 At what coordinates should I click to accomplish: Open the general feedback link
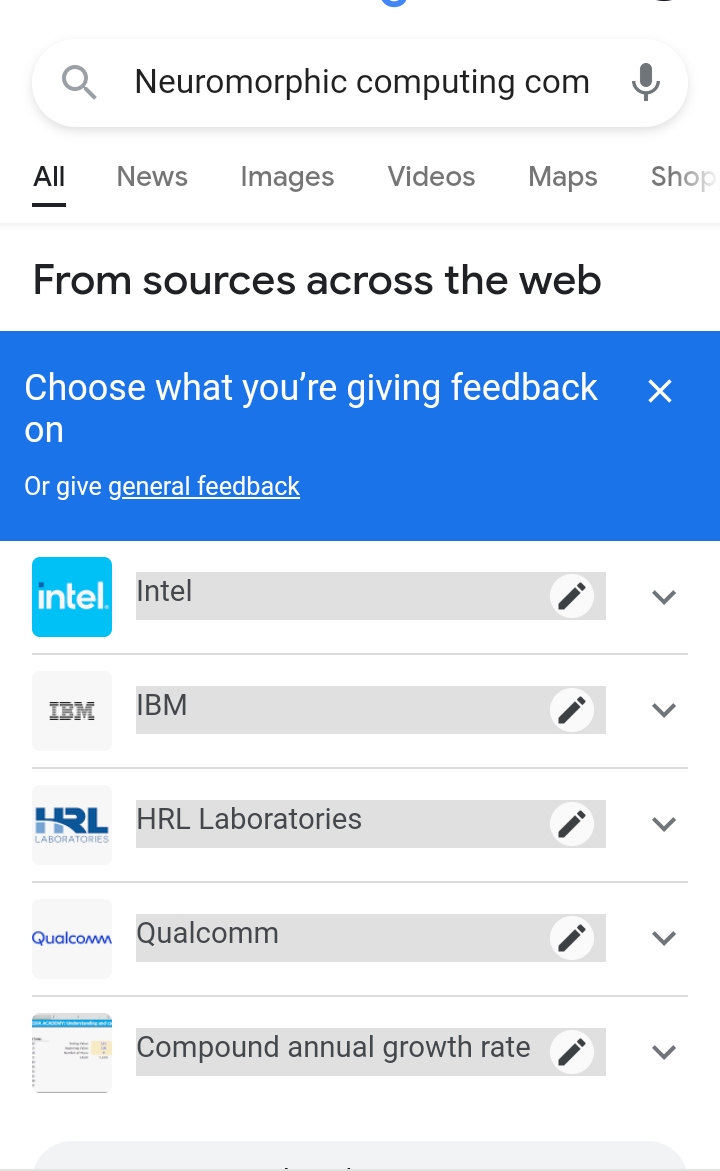[204, 487]
